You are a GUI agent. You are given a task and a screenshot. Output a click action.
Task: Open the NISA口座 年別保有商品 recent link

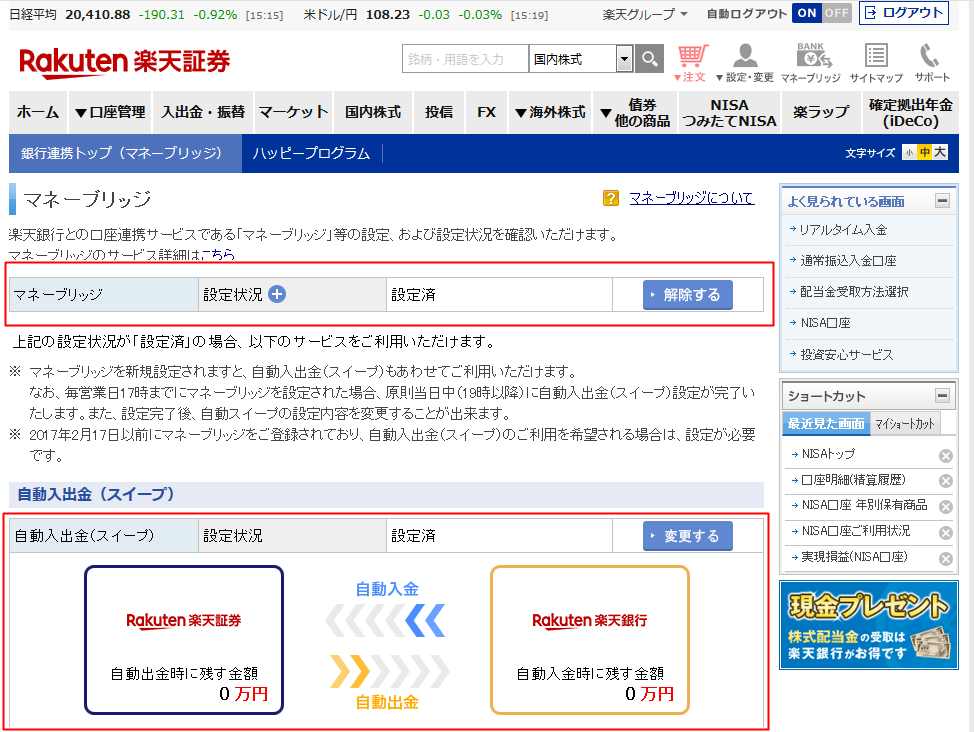tap(864, 505)
